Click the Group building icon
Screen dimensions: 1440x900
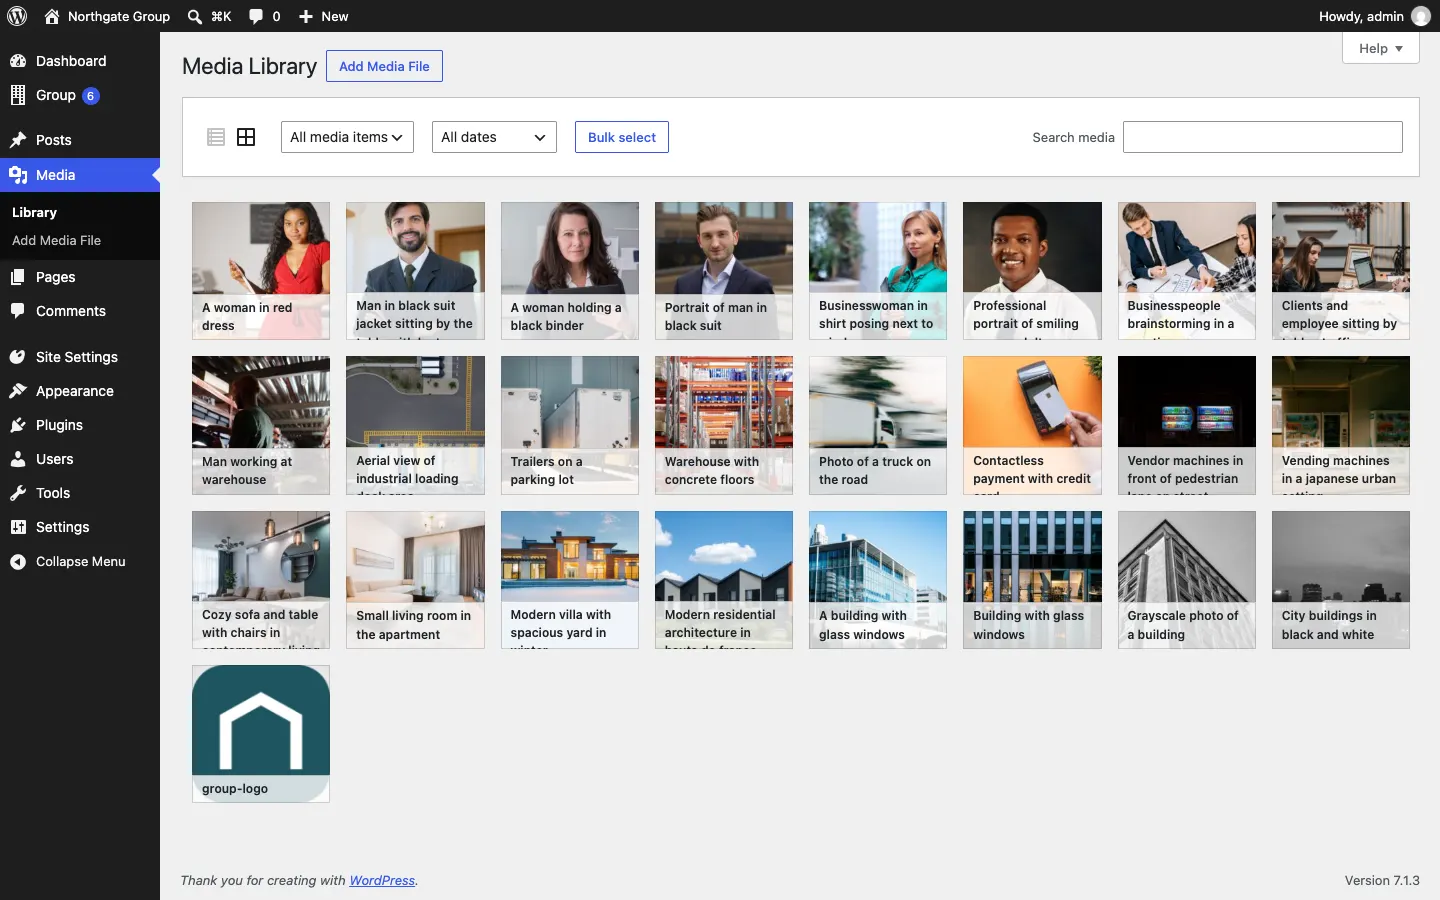(x=18, y=95)
